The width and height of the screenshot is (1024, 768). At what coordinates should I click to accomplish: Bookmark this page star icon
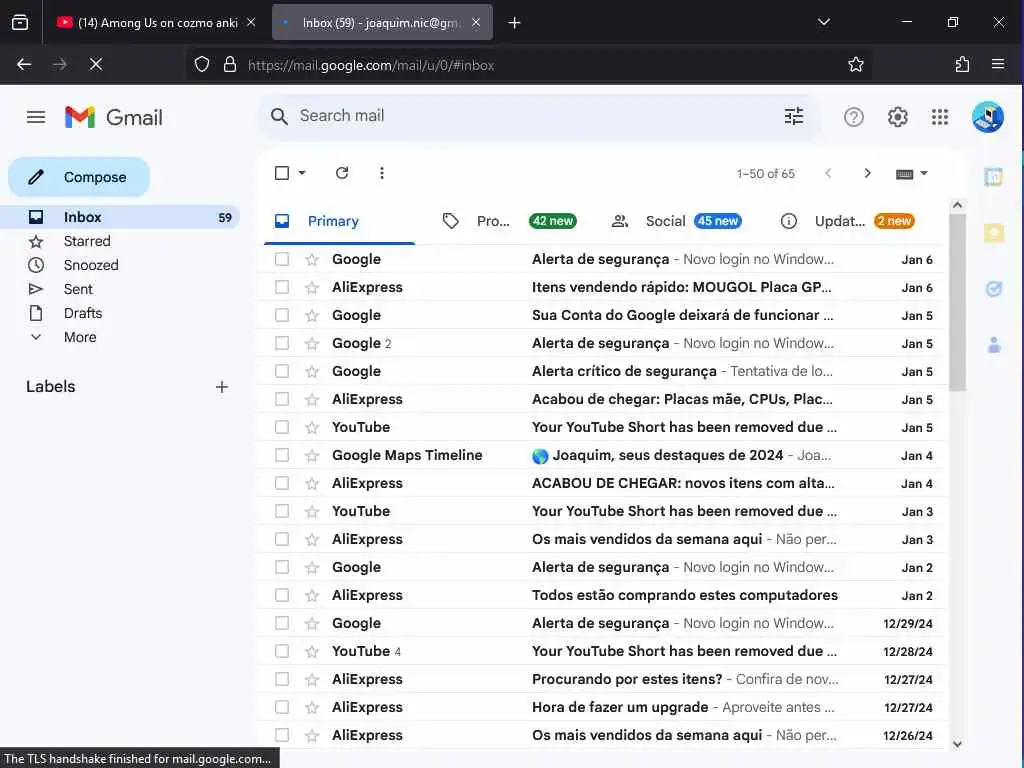[856, 64]
